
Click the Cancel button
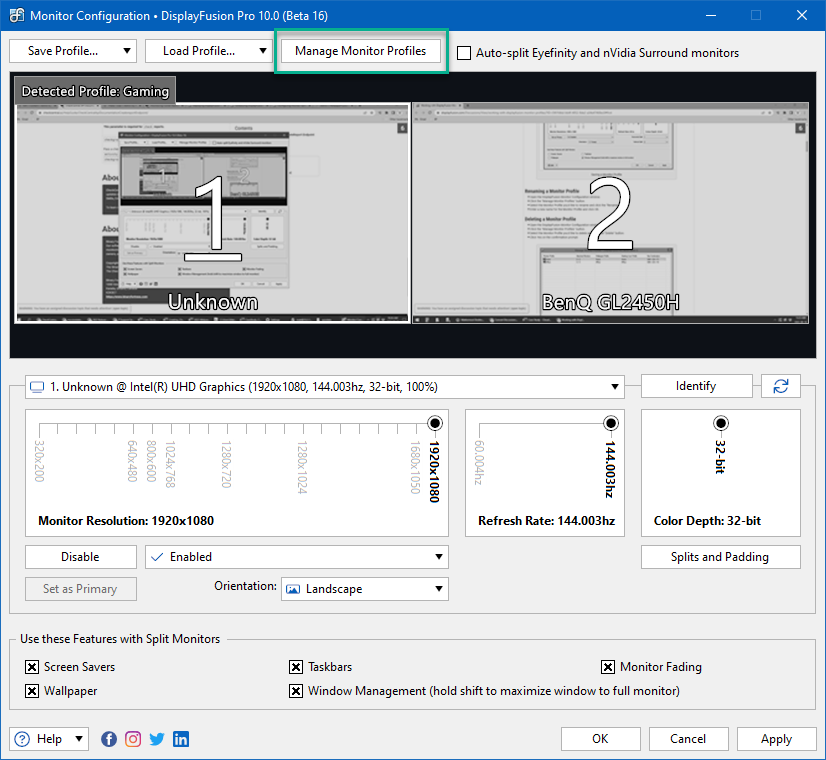(x=688, y=739)
